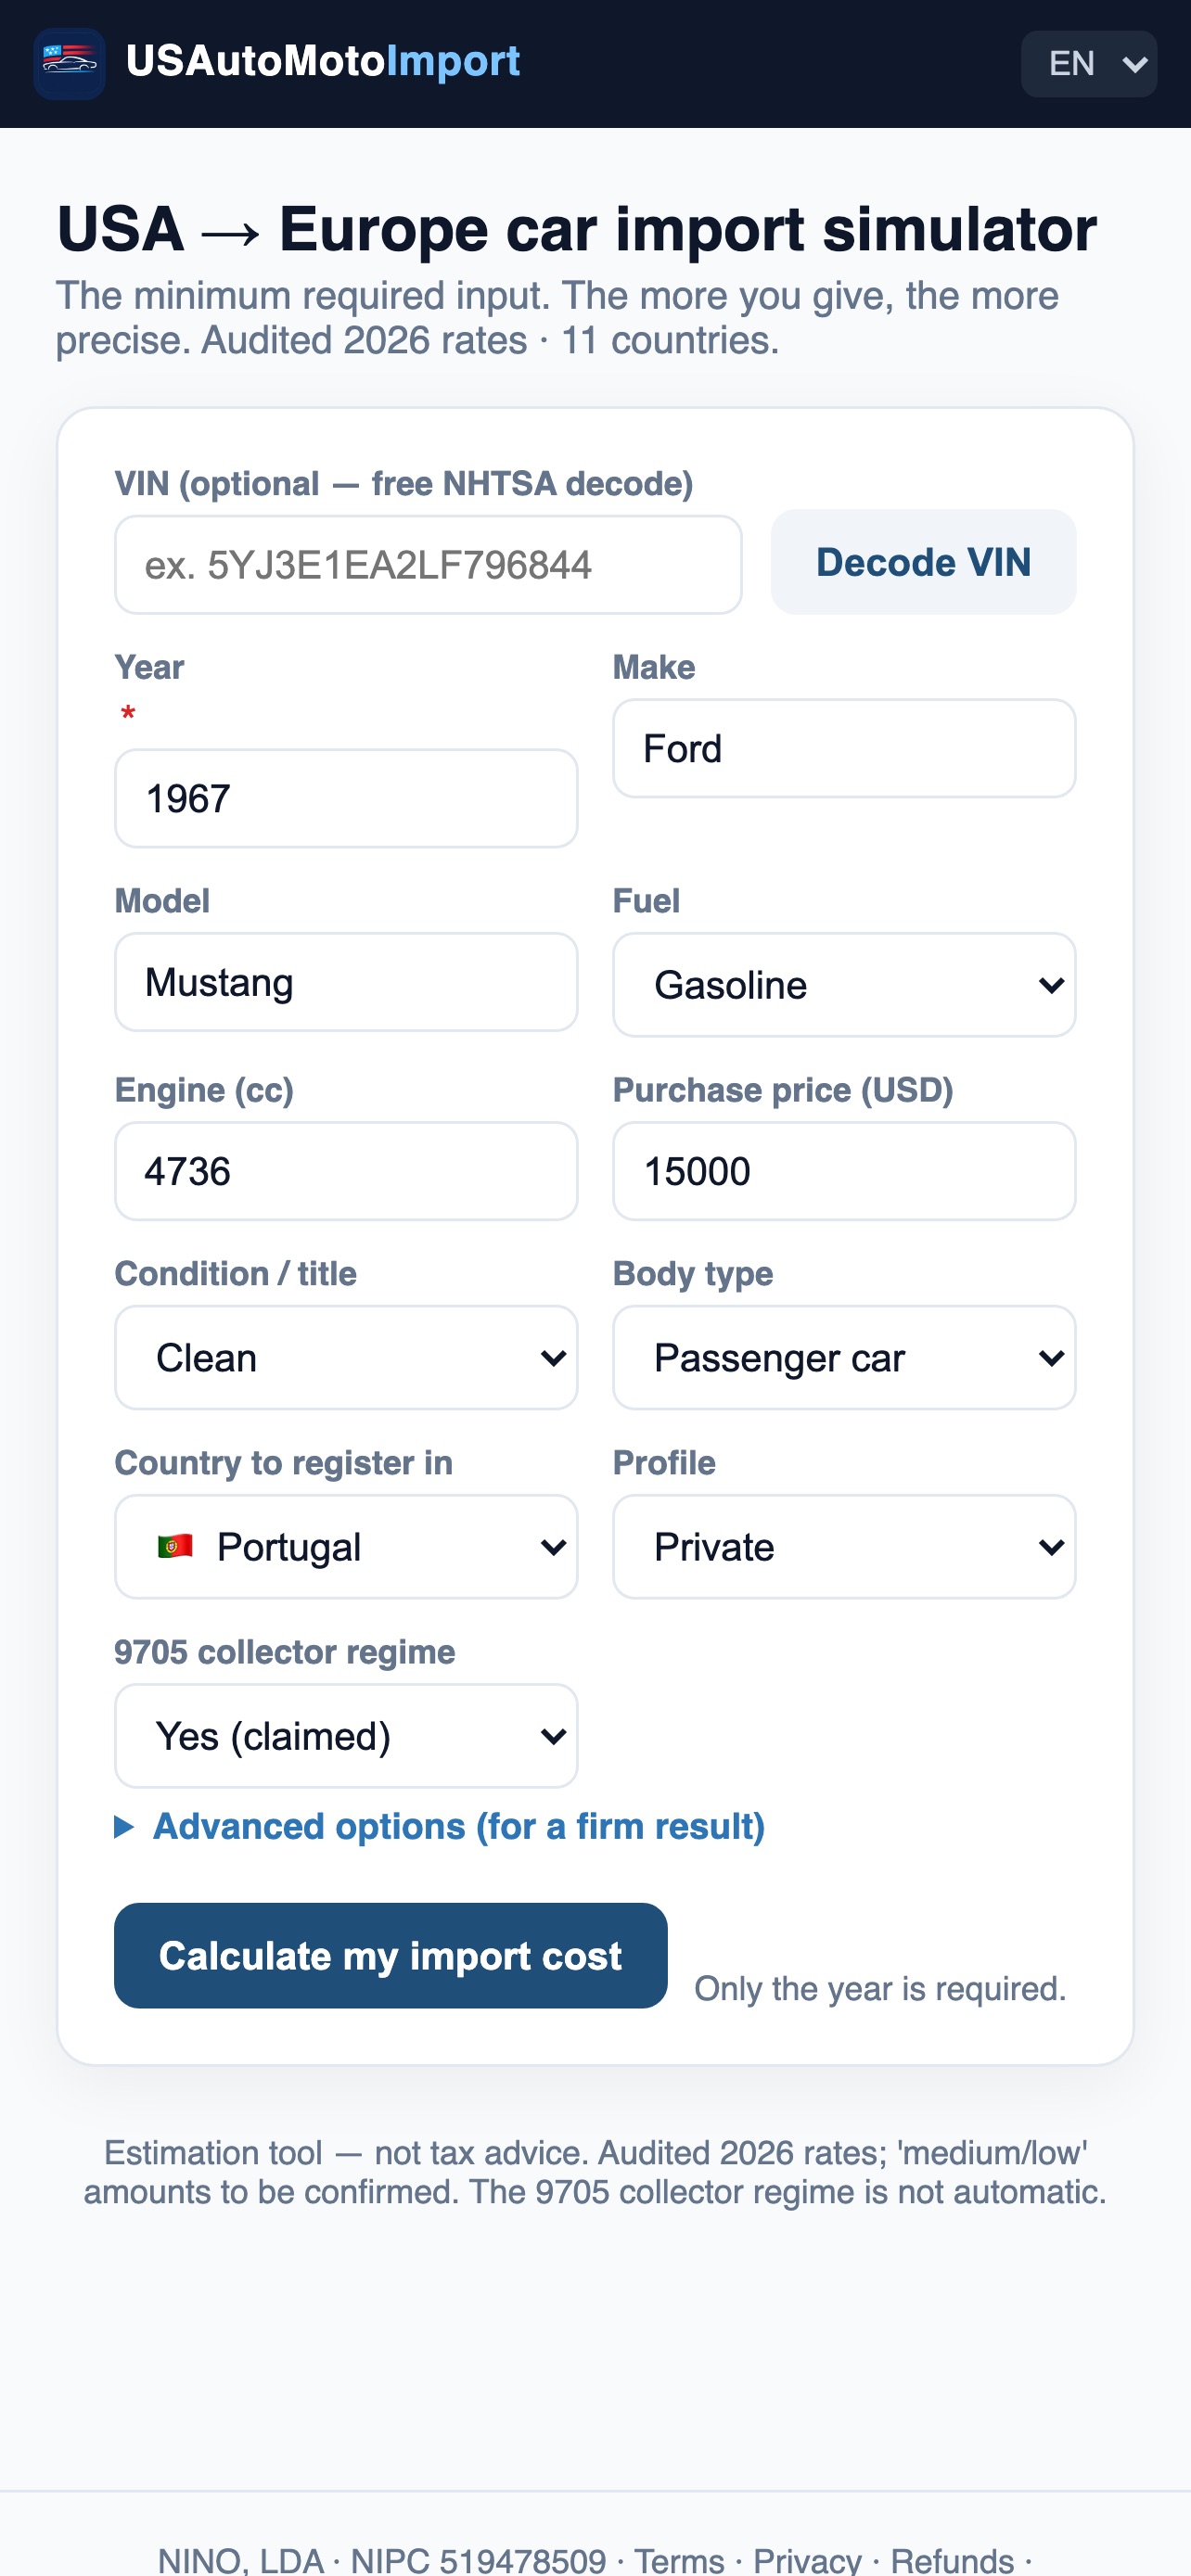Click the '9705 collector regime' label
Image resolution: width=1191 pixels, height=2576 pixels.
click(285, 1652)
